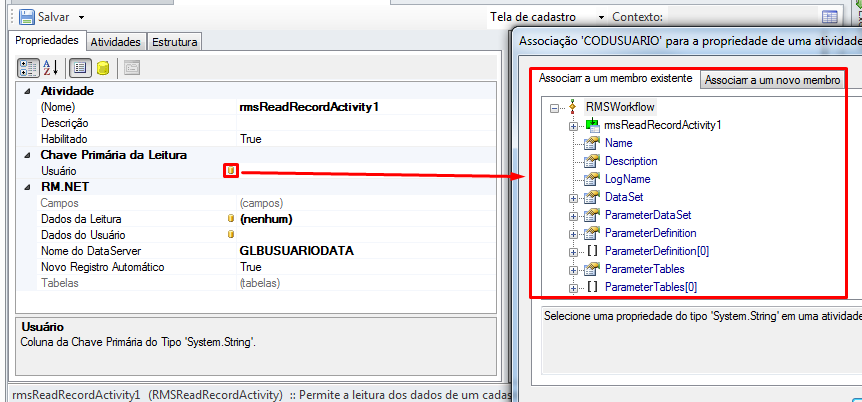Click the RMSWorkflow workflow icon
The height and width of the screenshot is (402, 862).
(x=573, y=107)
